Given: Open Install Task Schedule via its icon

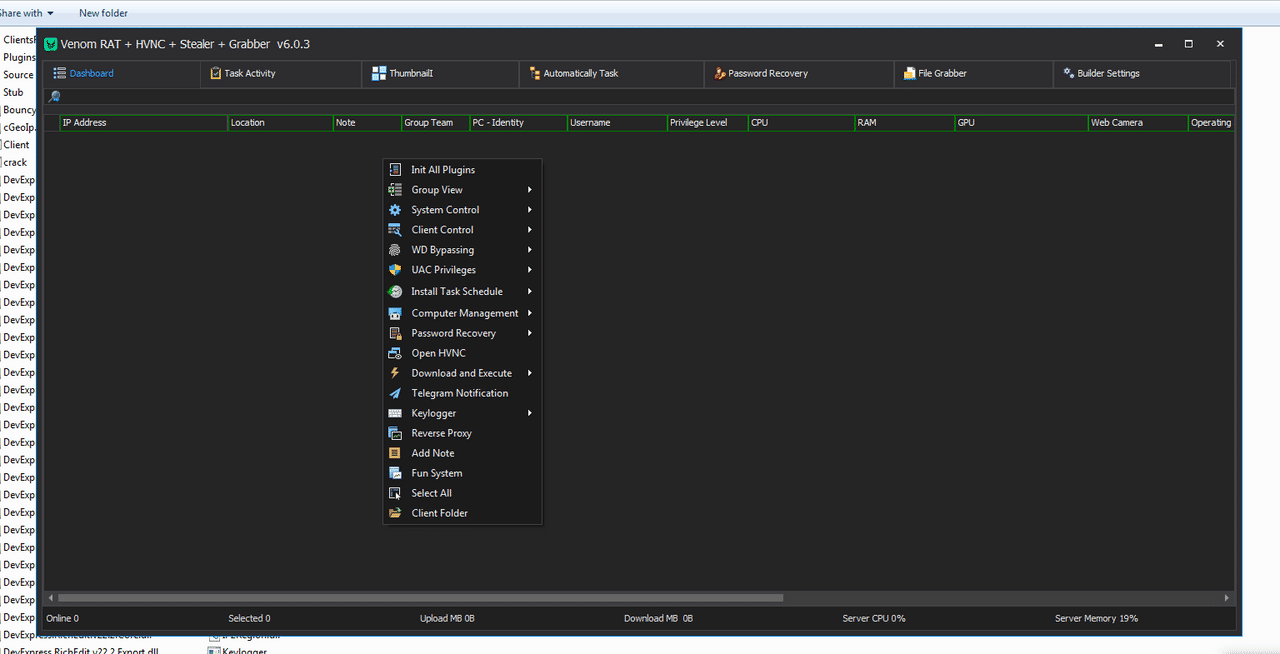Looking at the screenshot, I should click(x=396, y=291).
